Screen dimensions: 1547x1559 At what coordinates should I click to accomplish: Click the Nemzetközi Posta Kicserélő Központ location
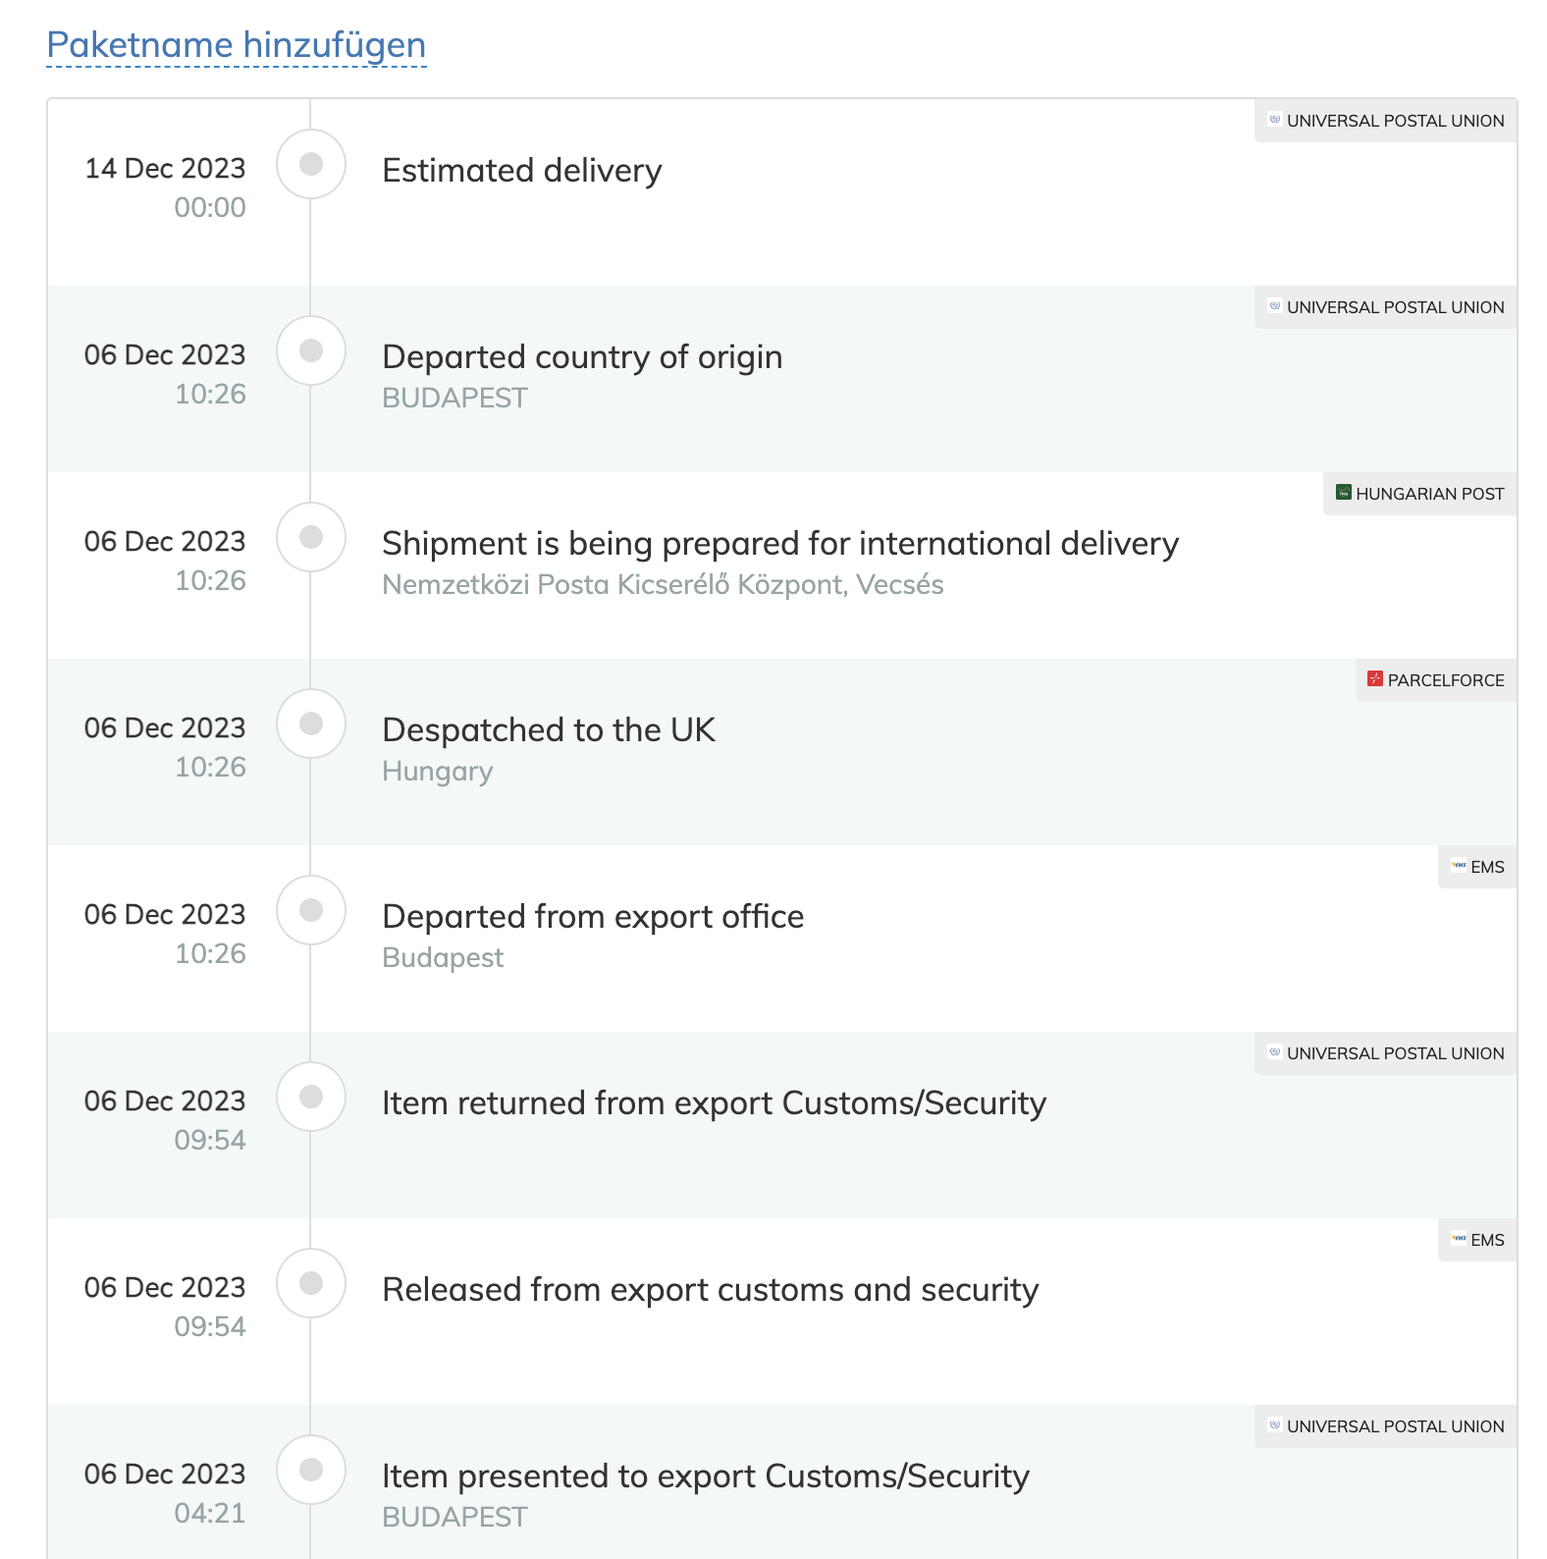663,584
